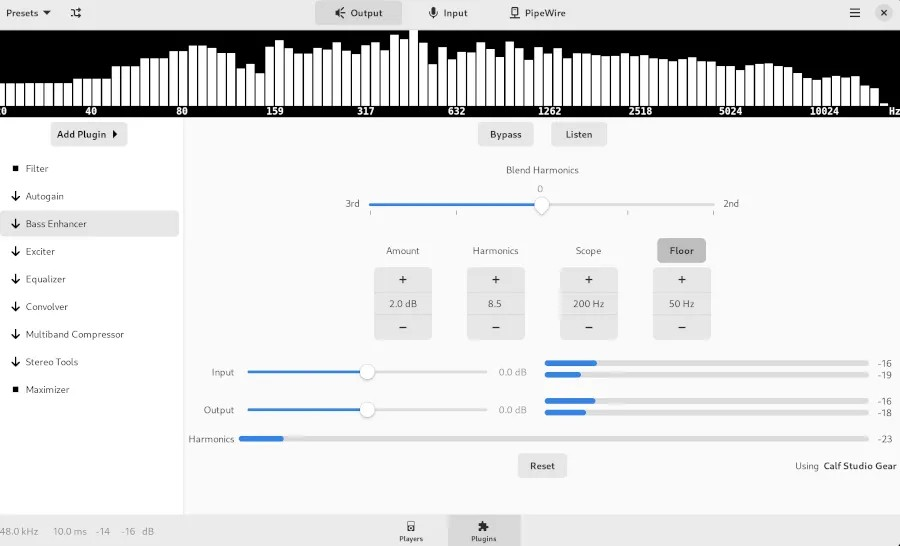Toggle the Listen button
This screenshot has width=900, height=546.
point(579,134)
